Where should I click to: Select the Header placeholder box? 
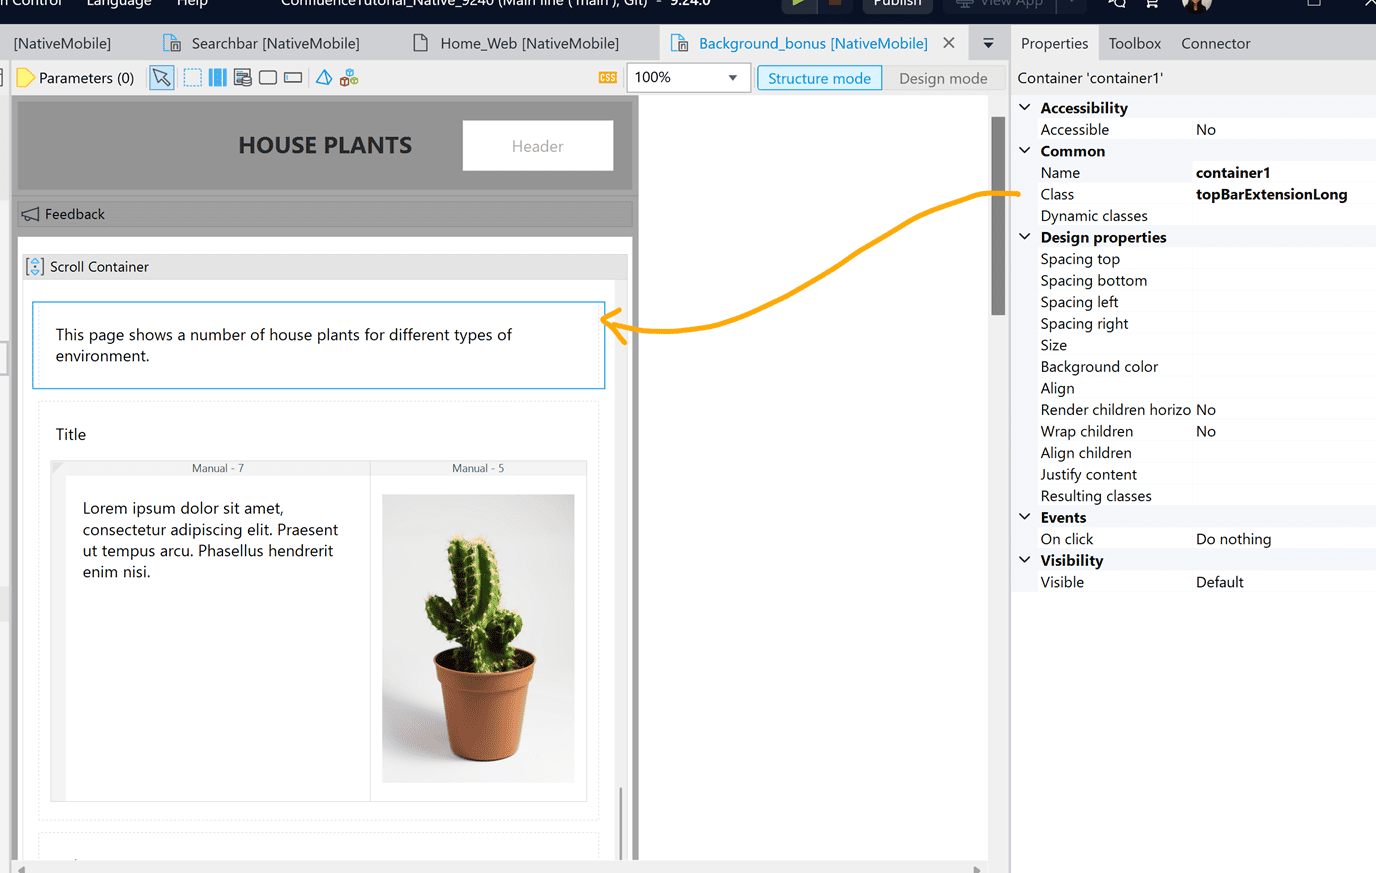(537, 146)
